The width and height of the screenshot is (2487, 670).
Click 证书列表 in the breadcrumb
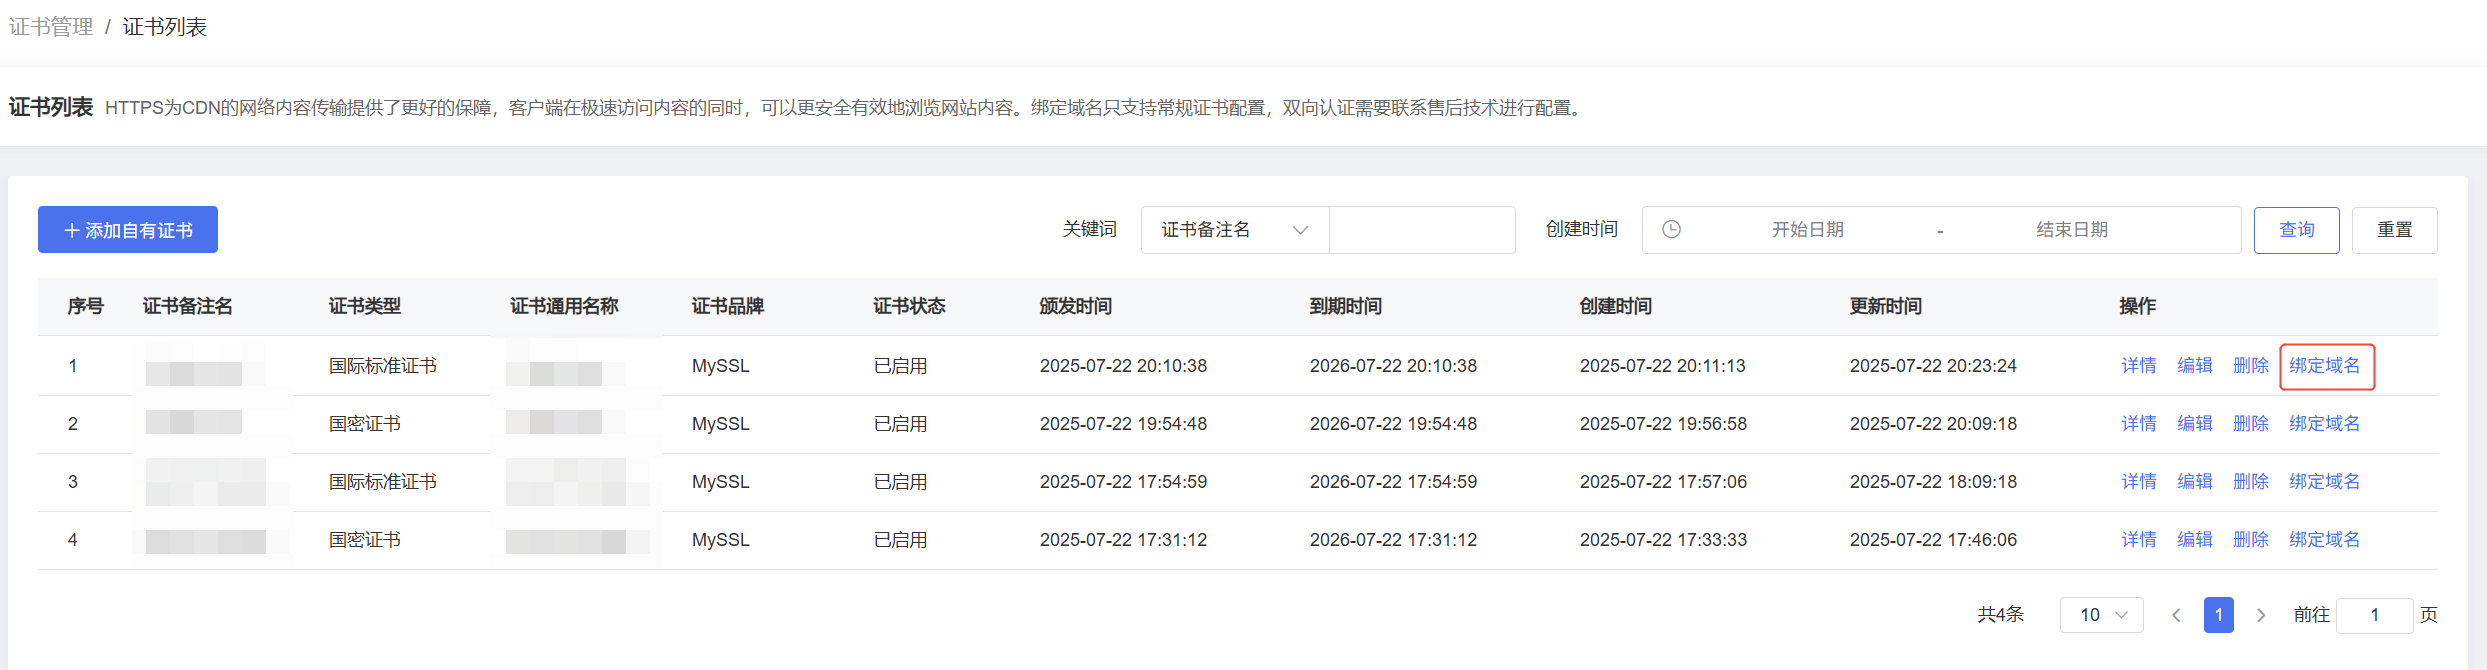pos(165,27)
